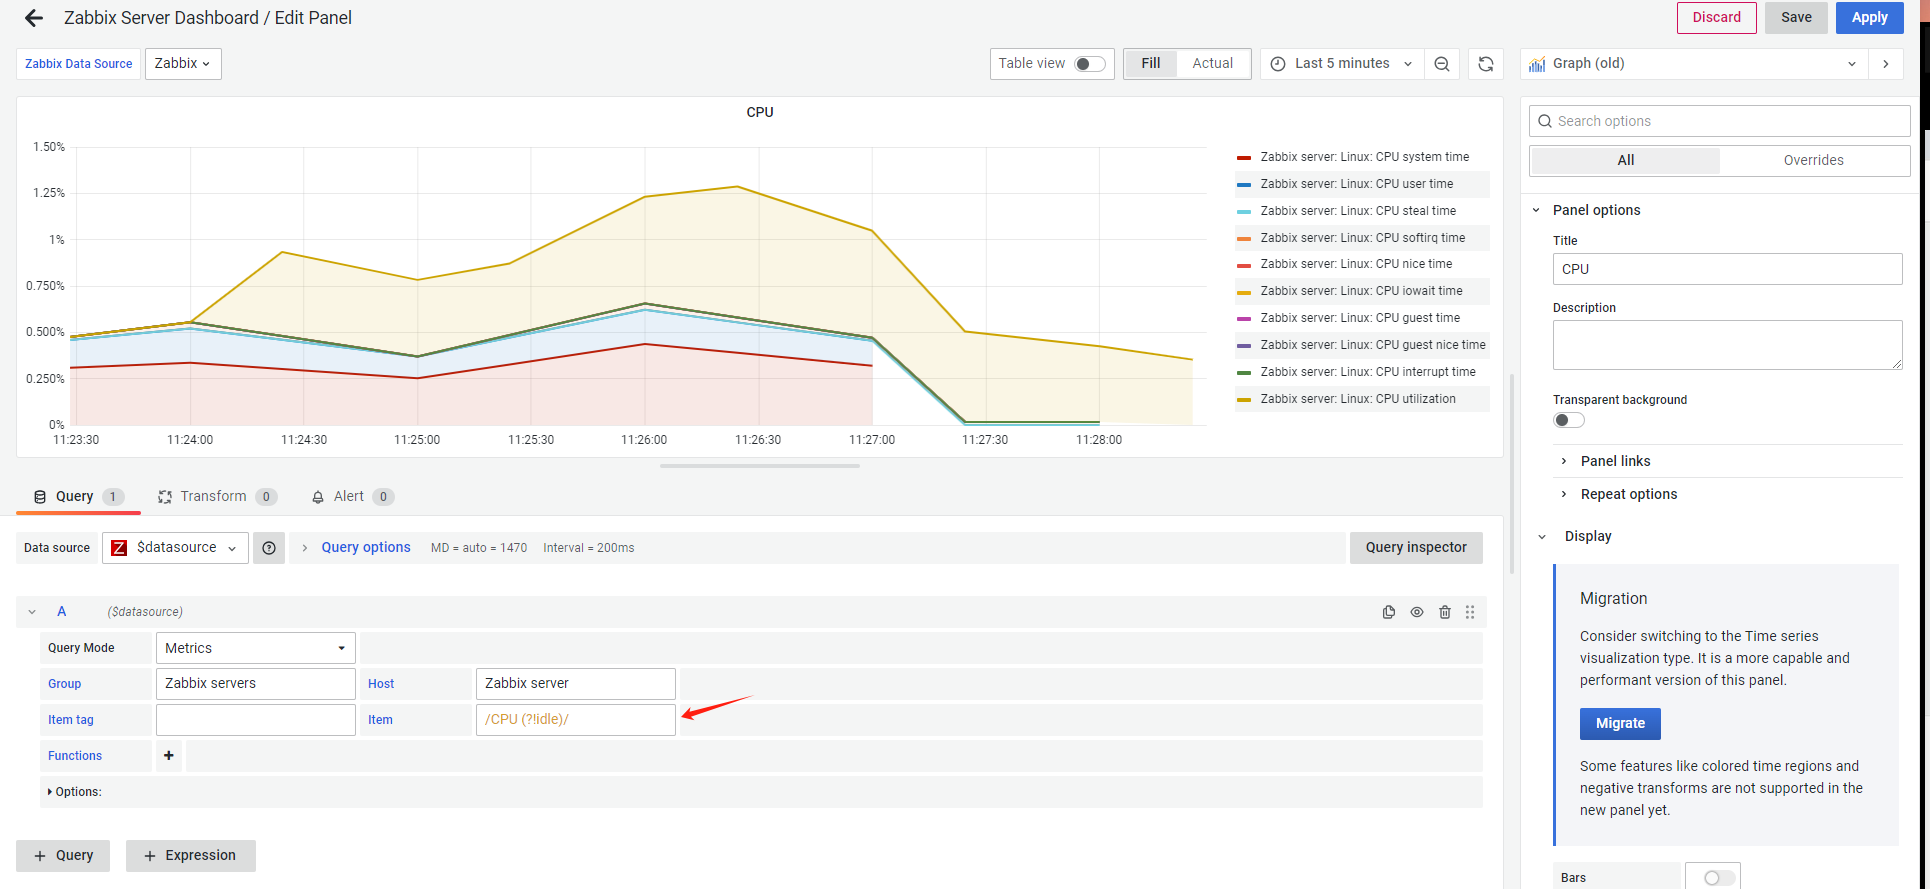Click the Group field with Zabbix servers

coord(256,684)
